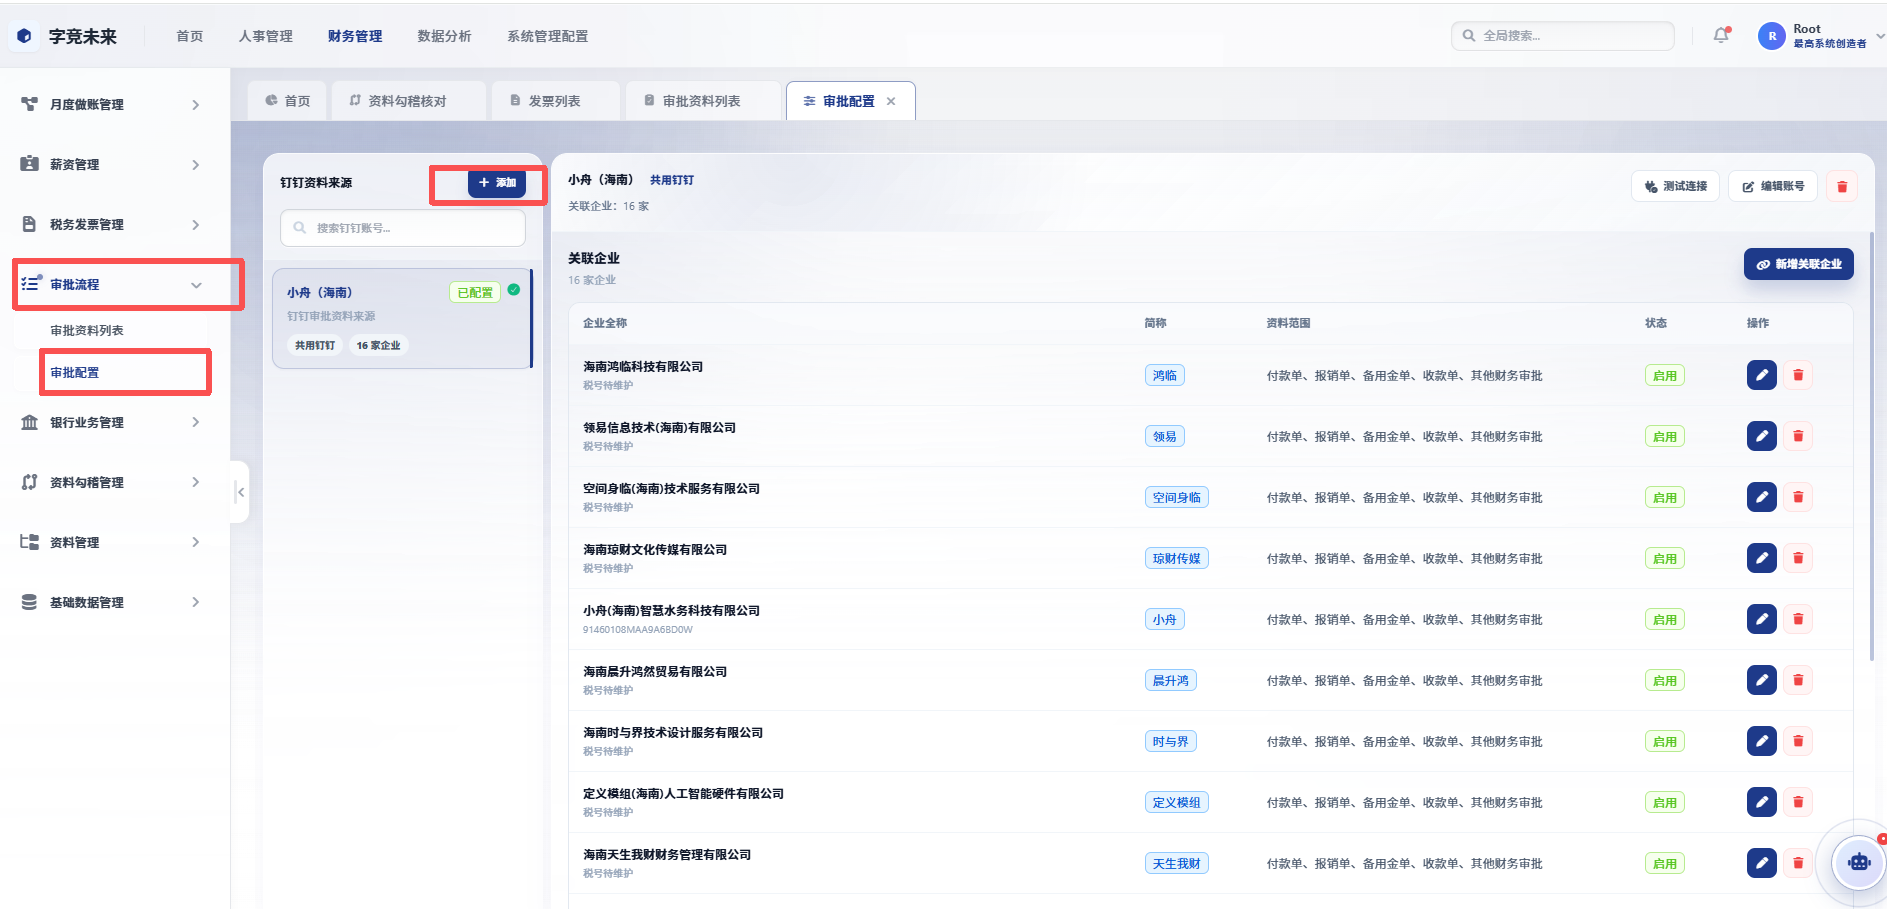1887x909 pixels.
Task: Focus the 全局搜索 search field
Action: click(1563, 35)
